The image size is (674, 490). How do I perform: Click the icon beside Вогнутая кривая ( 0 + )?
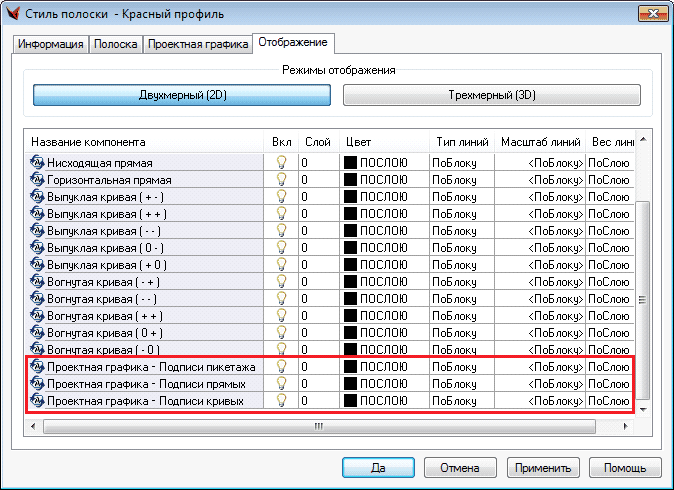coord(38,333)
